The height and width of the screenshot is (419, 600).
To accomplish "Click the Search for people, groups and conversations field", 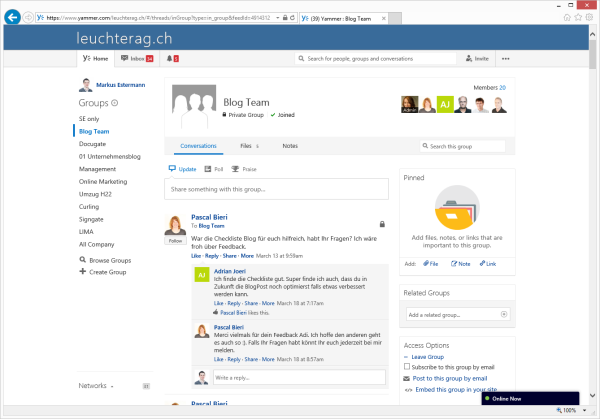I will tap(375, 59).
